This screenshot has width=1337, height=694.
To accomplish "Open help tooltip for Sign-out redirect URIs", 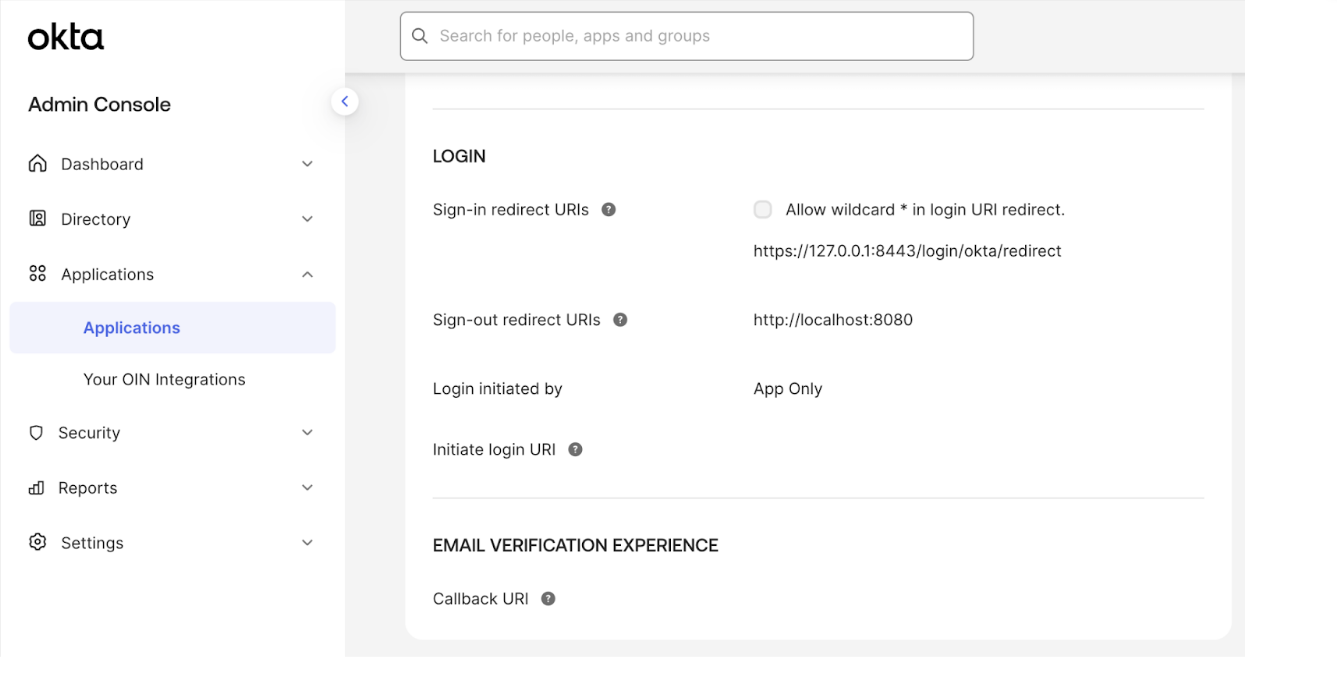I will coord(620,320).
